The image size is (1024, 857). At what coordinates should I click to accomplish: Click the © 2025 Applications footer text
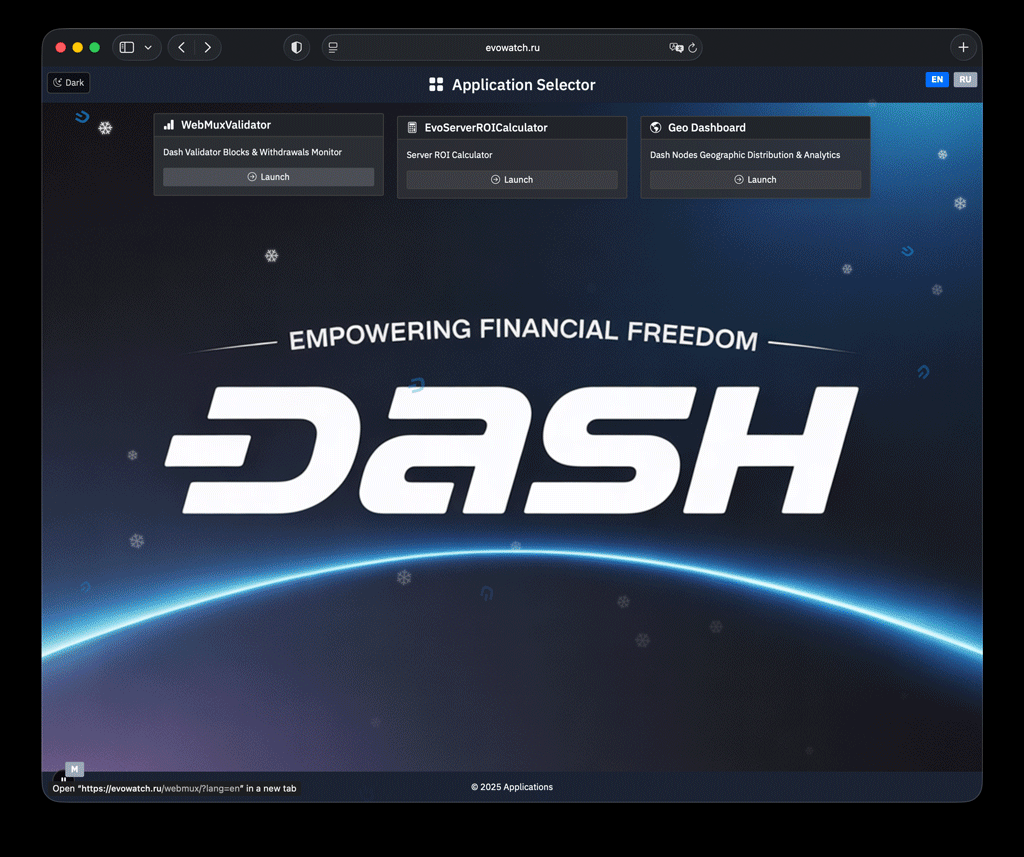512,787
